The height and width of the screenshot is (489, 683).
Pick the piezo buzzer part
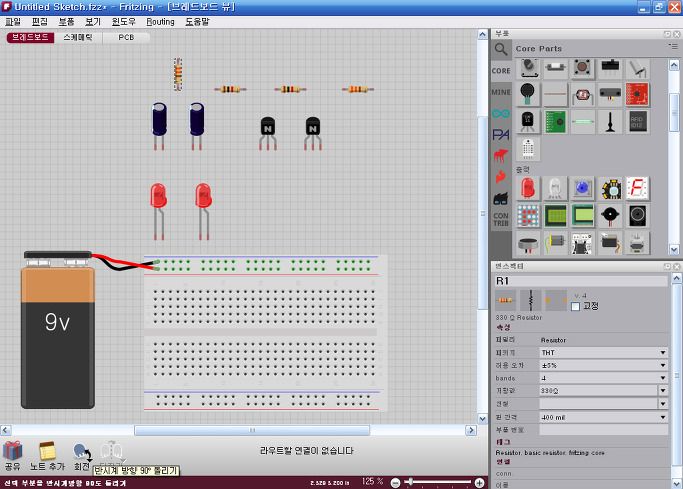(610, 216)
